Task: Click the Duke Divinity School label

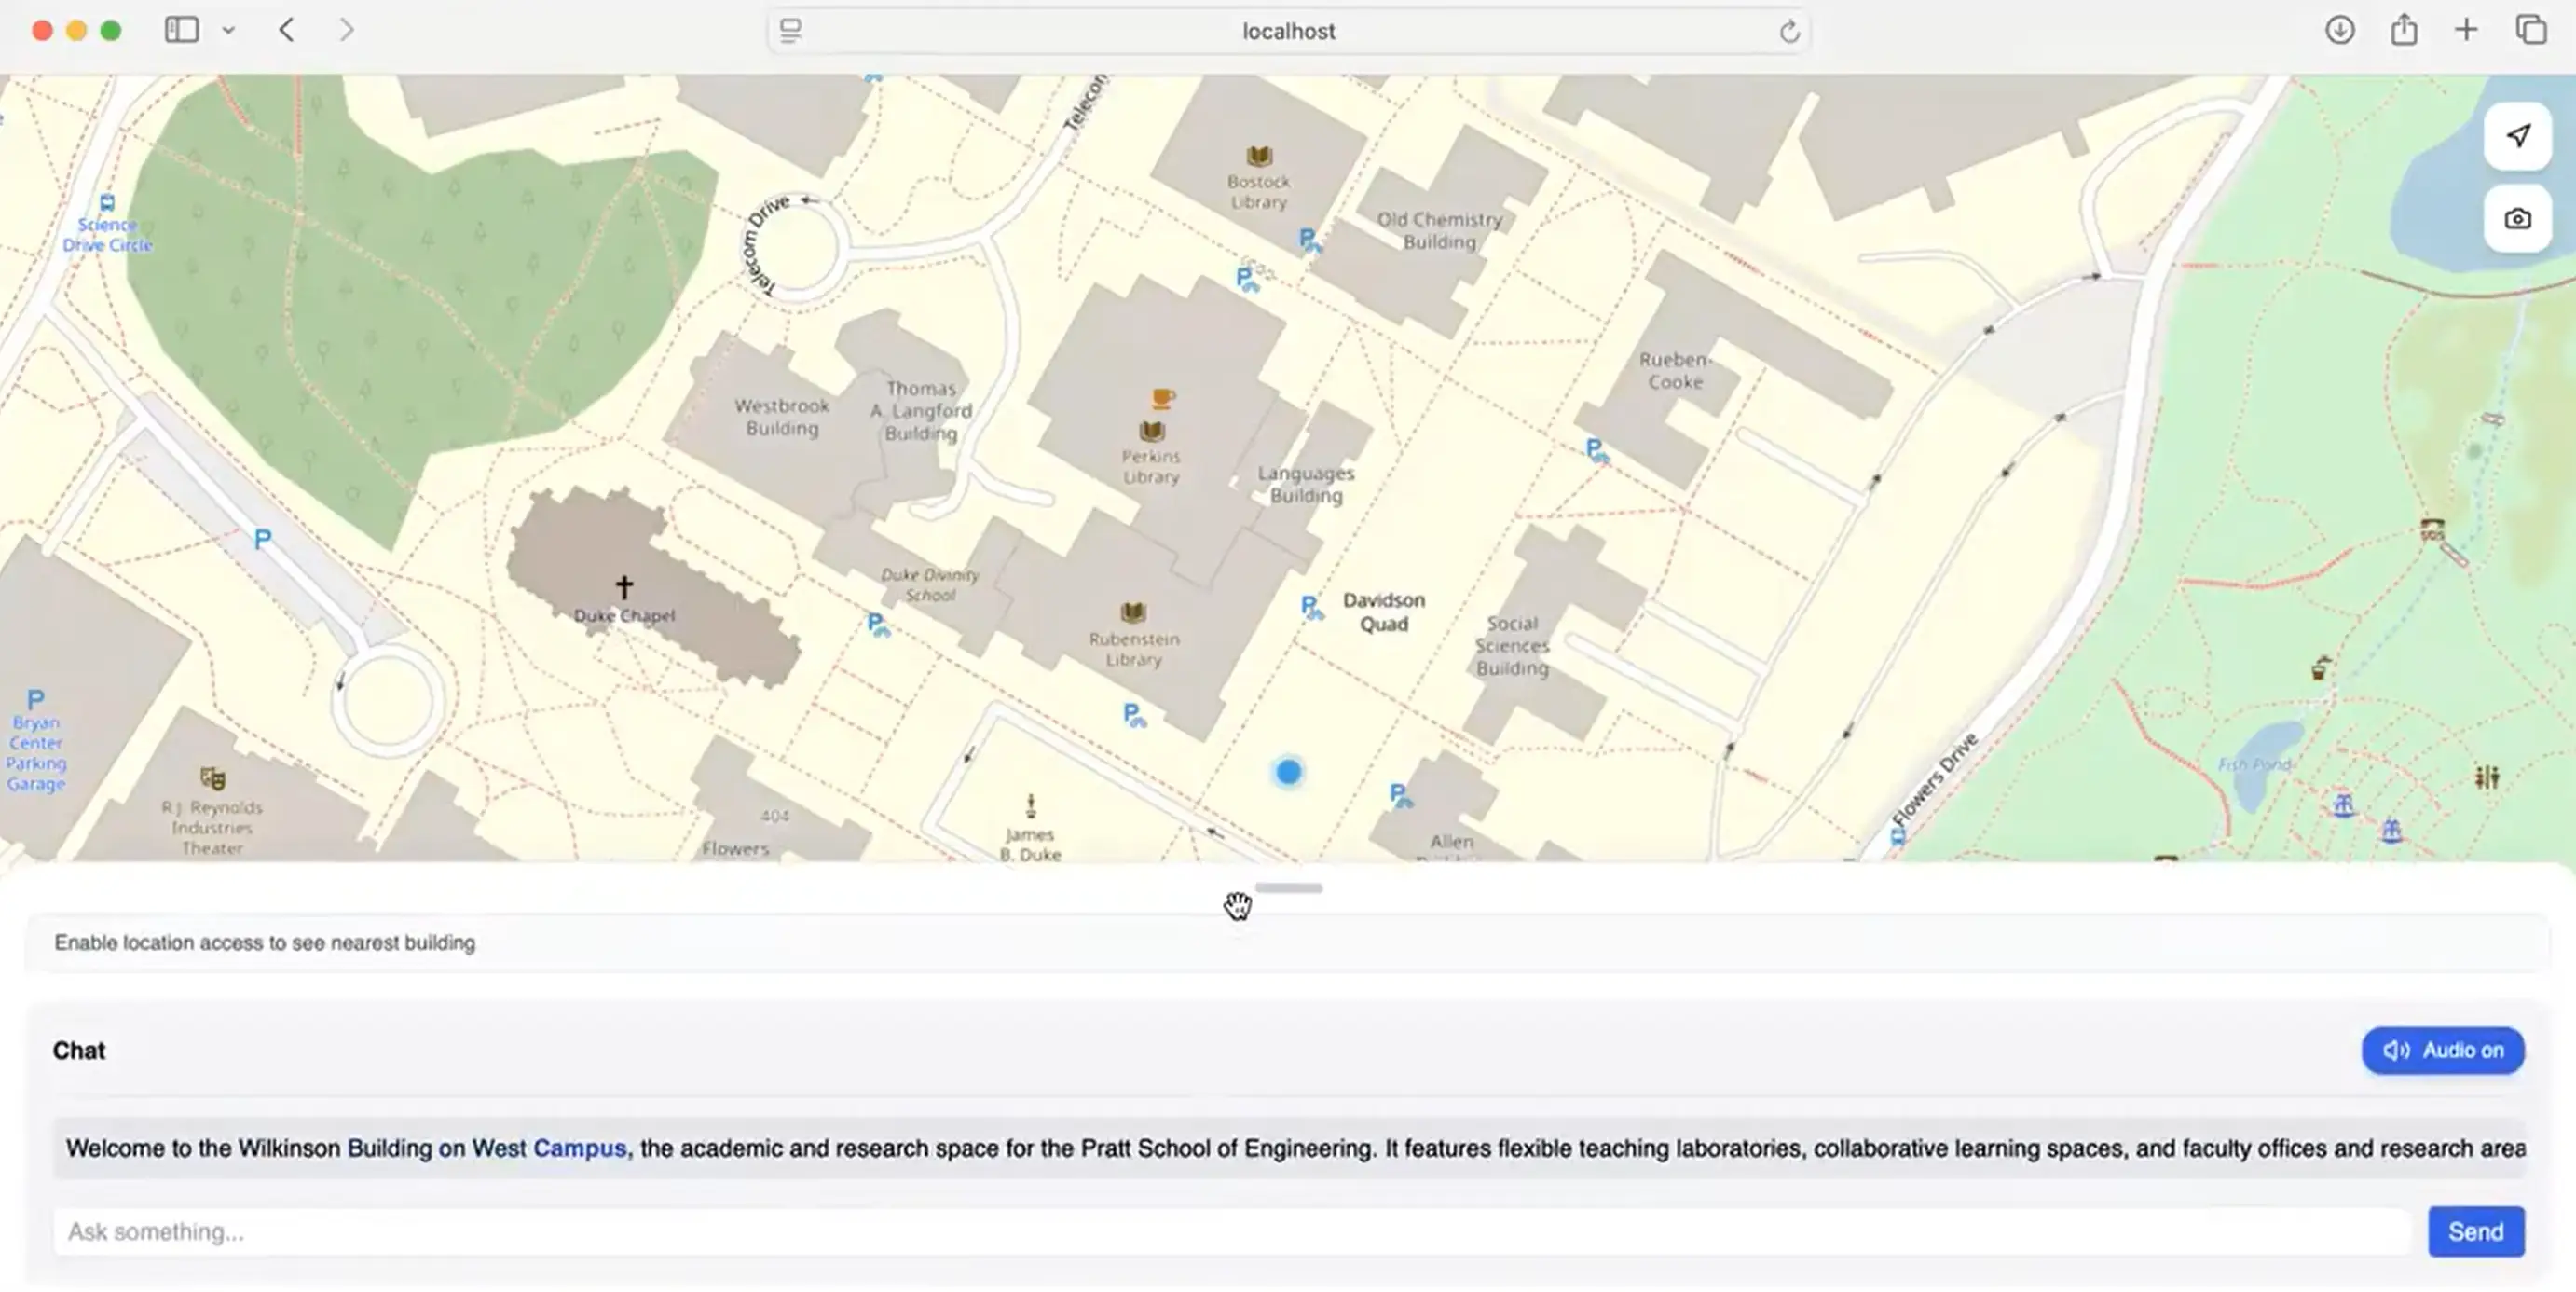Action: pos(930,585)
